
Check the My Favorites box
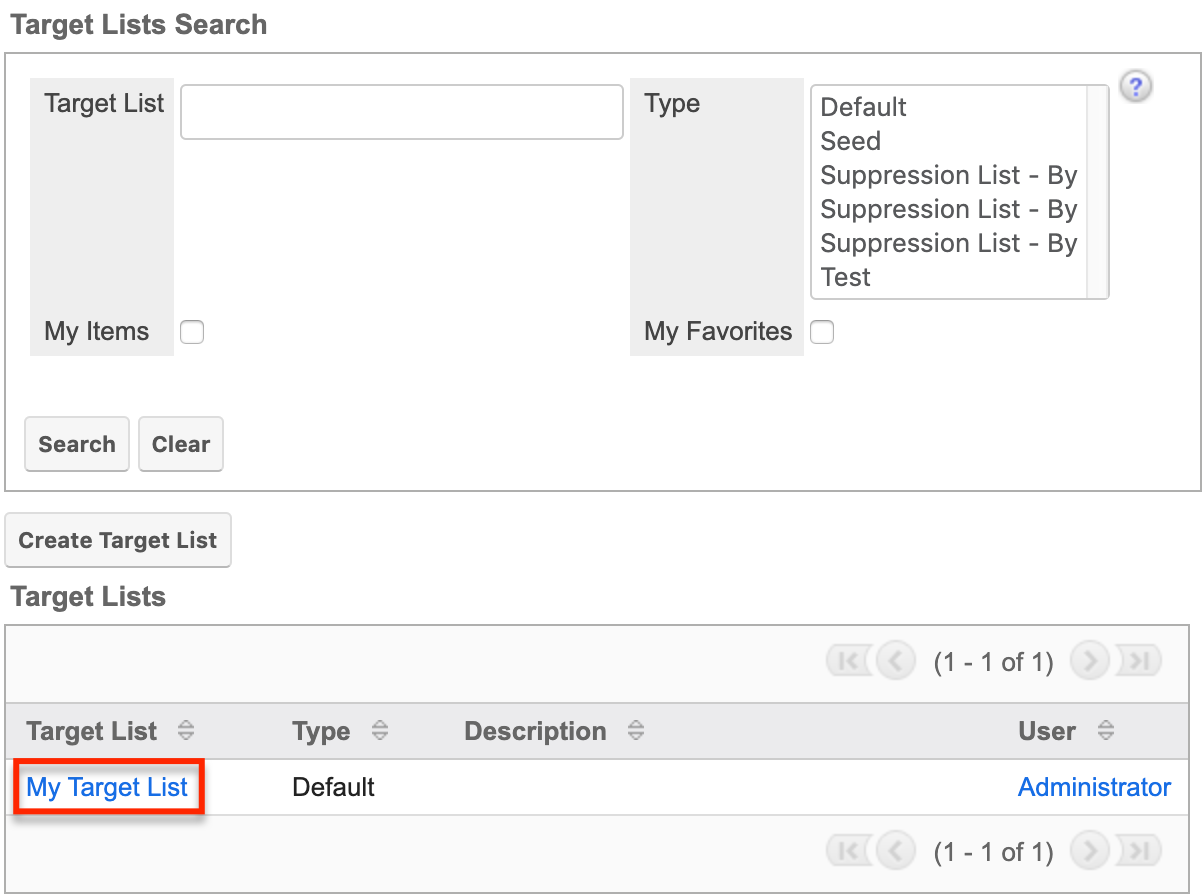click(x=821, y=331)
